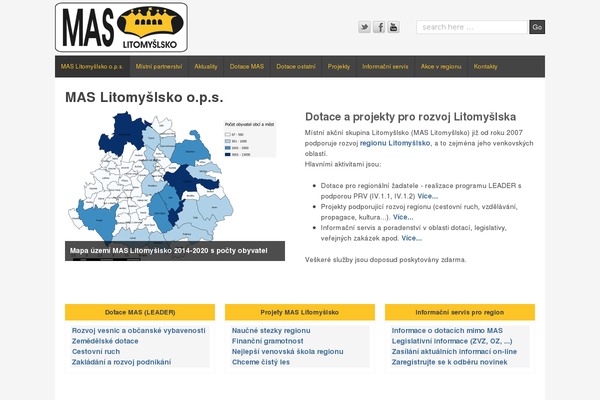Click the text 'Veškeré služby jsou doposud poskytovány zdarma.'
Image resolution: width=600 pixels, height=400 pixels.
point(386,260)
